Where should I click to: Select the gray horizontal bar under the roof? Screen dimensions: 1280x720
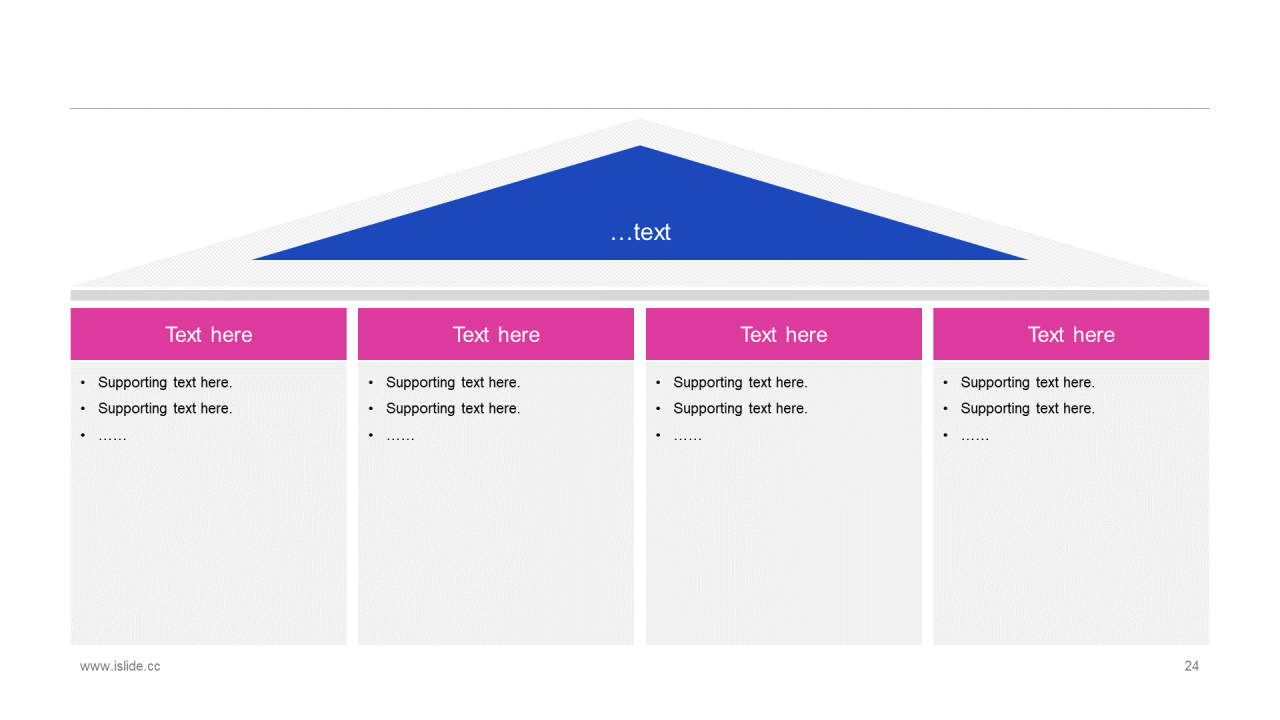tap(640, 295)
